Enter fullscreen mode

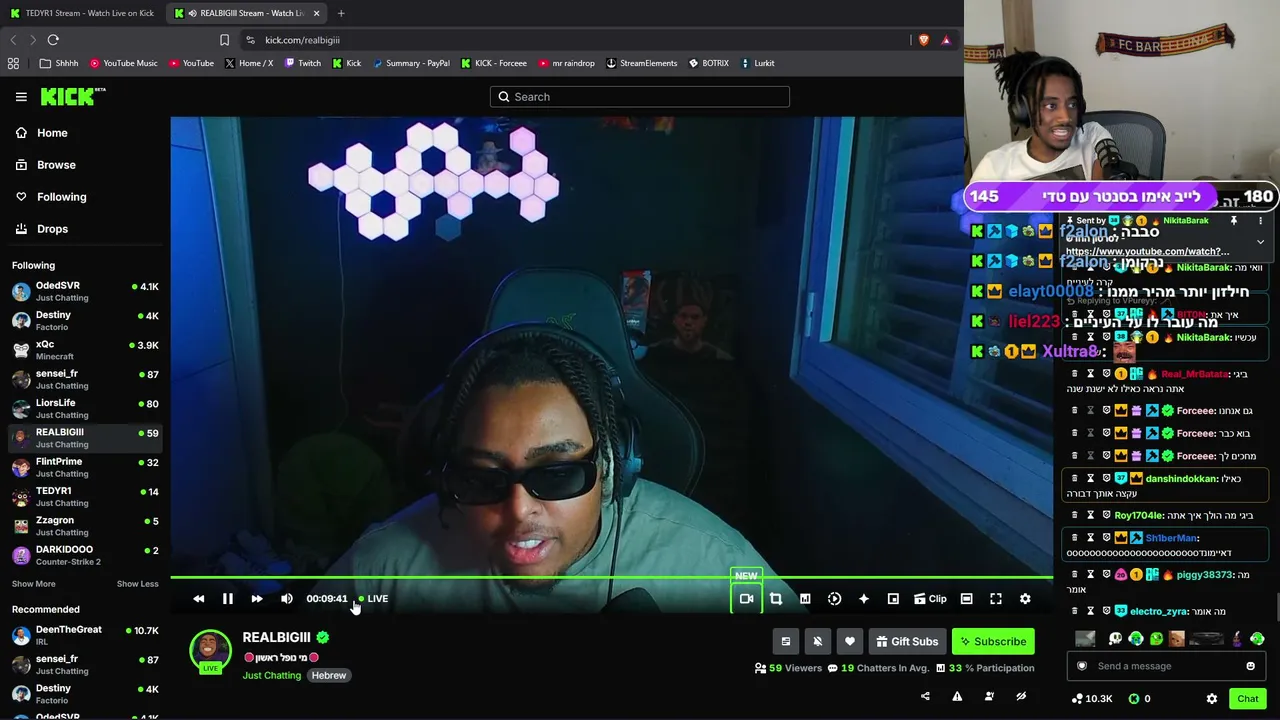coord(996,599)
